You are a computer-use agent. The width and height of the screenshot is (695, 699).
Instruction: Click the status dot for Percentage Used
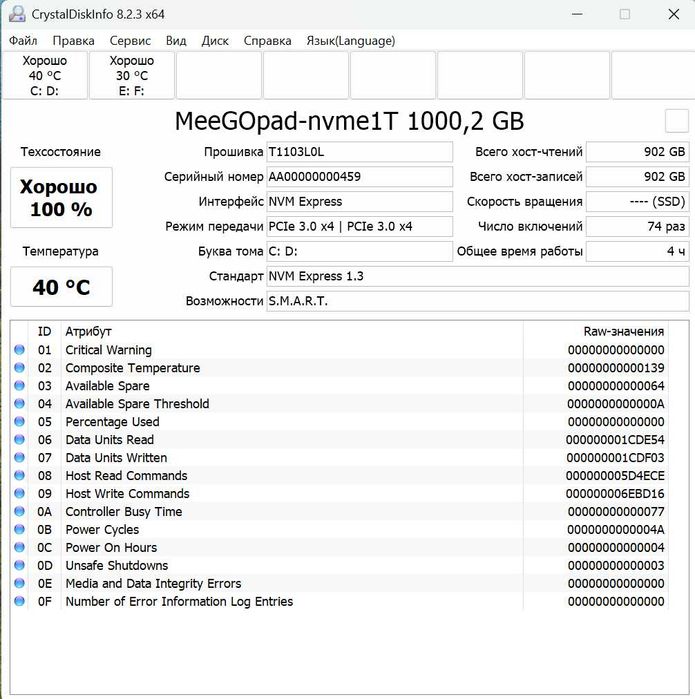pyautogui.click(x=19, y=422)
